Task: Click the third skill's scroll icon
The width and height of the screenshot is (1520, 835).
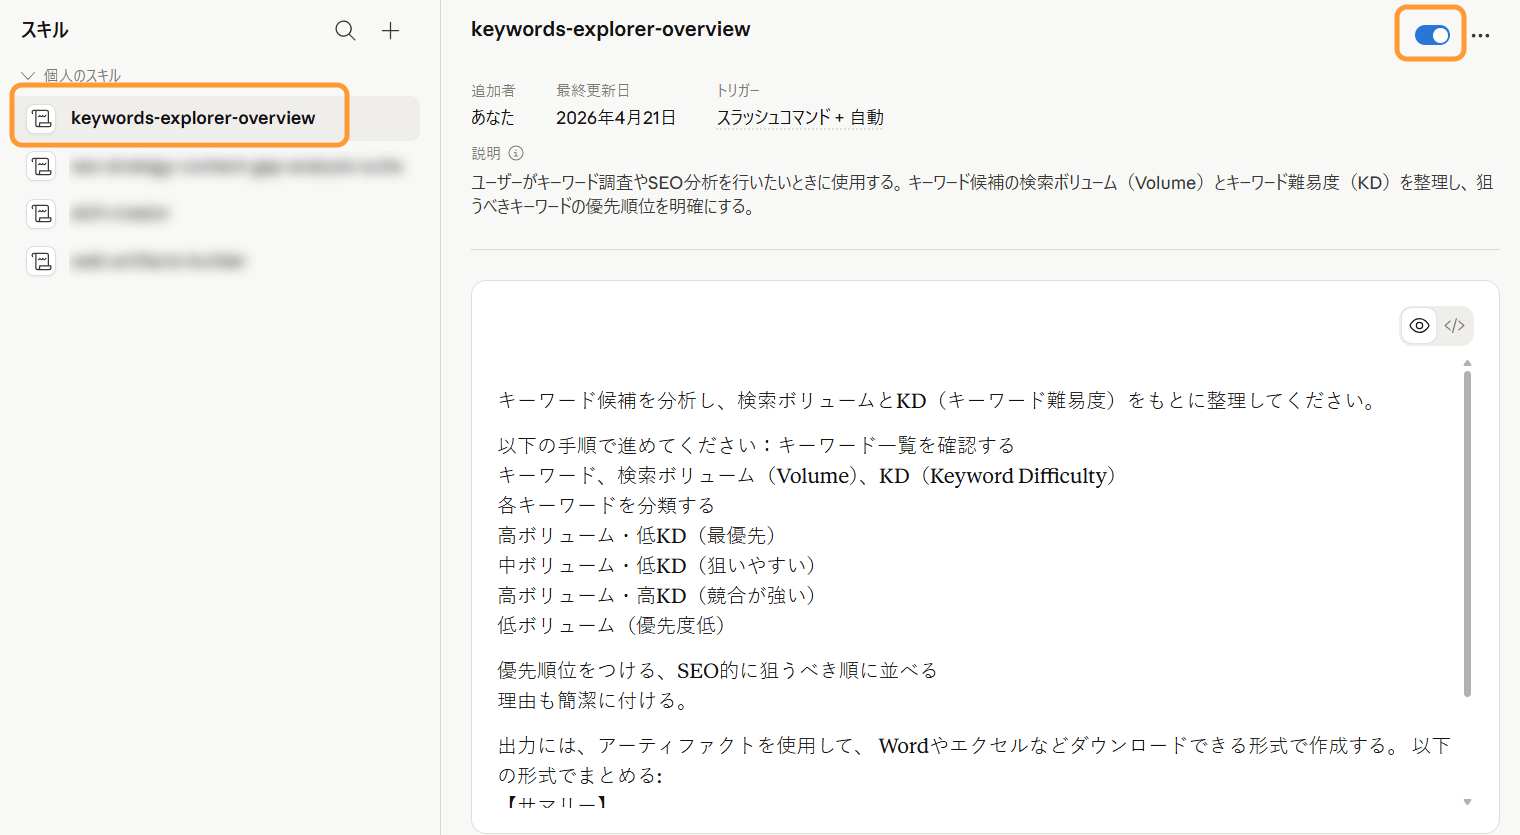Action: [x=41, y=213]
